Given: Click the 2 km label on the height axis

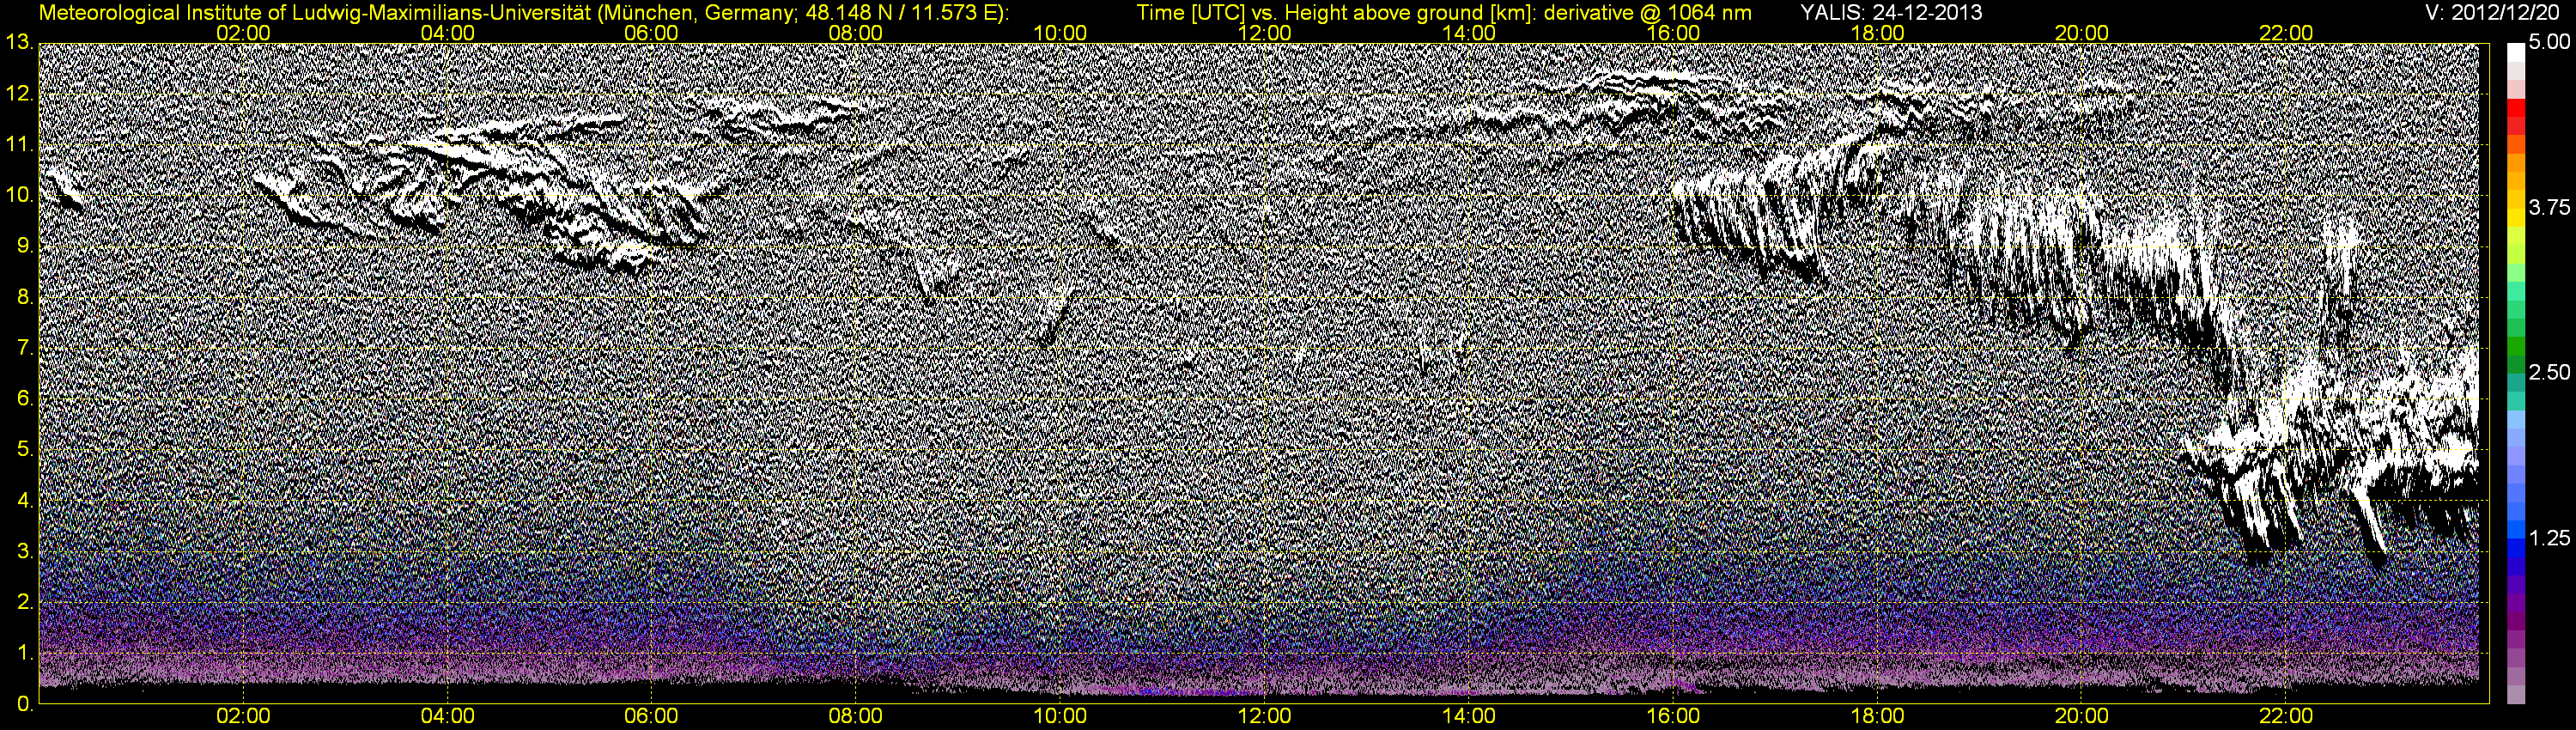Looking at the screenshot, I should (x=25, y=603).
